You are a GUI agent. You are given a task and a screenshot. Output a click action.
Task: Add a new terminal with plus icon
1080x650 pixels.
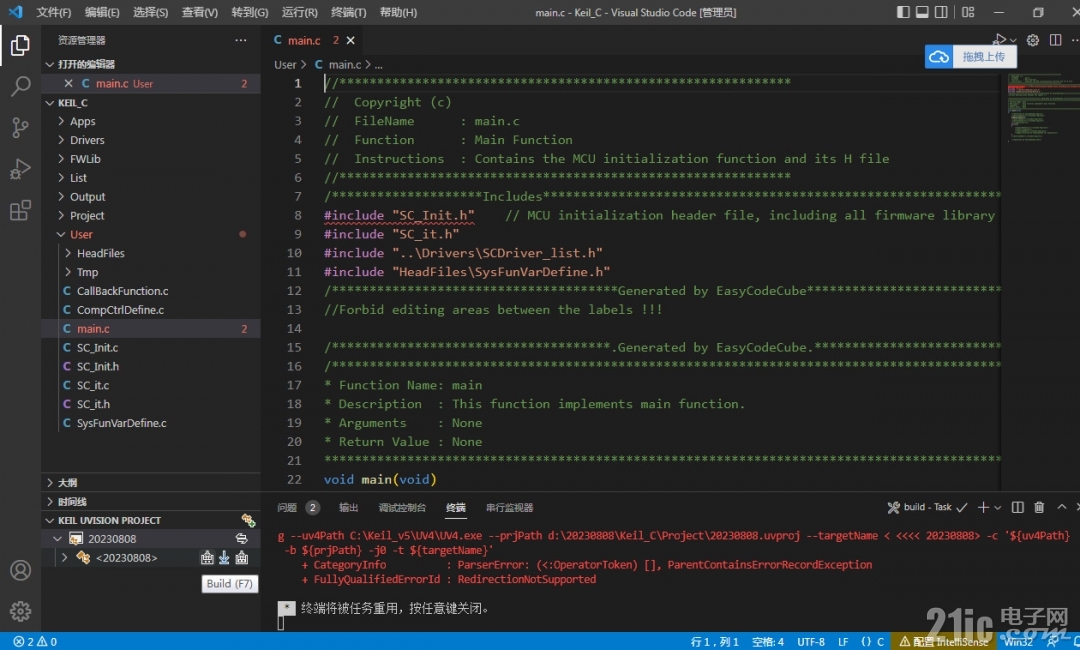[983, 507]
